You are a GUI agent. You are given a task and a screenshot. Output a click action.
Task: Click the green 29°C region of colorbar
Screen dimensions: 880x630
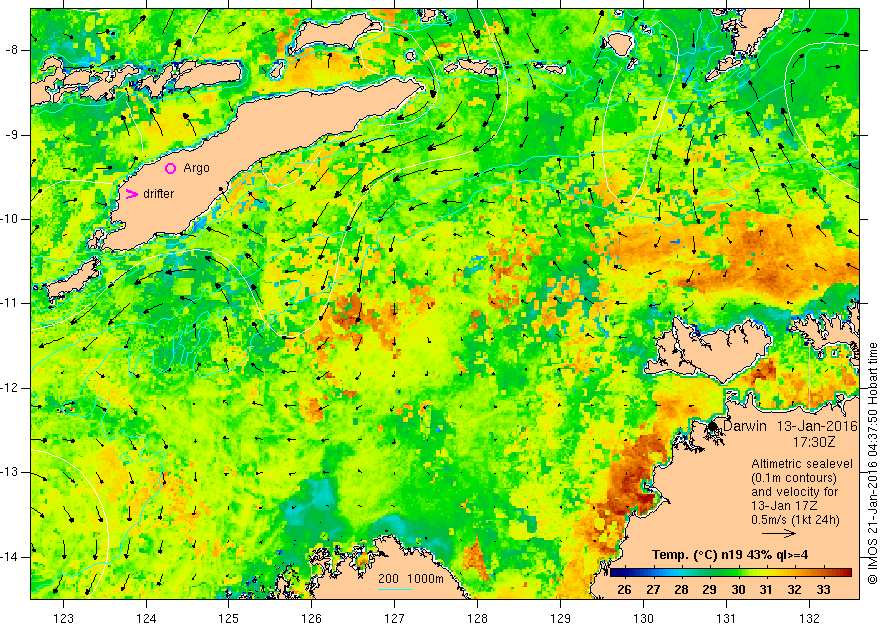pos(709,572)
